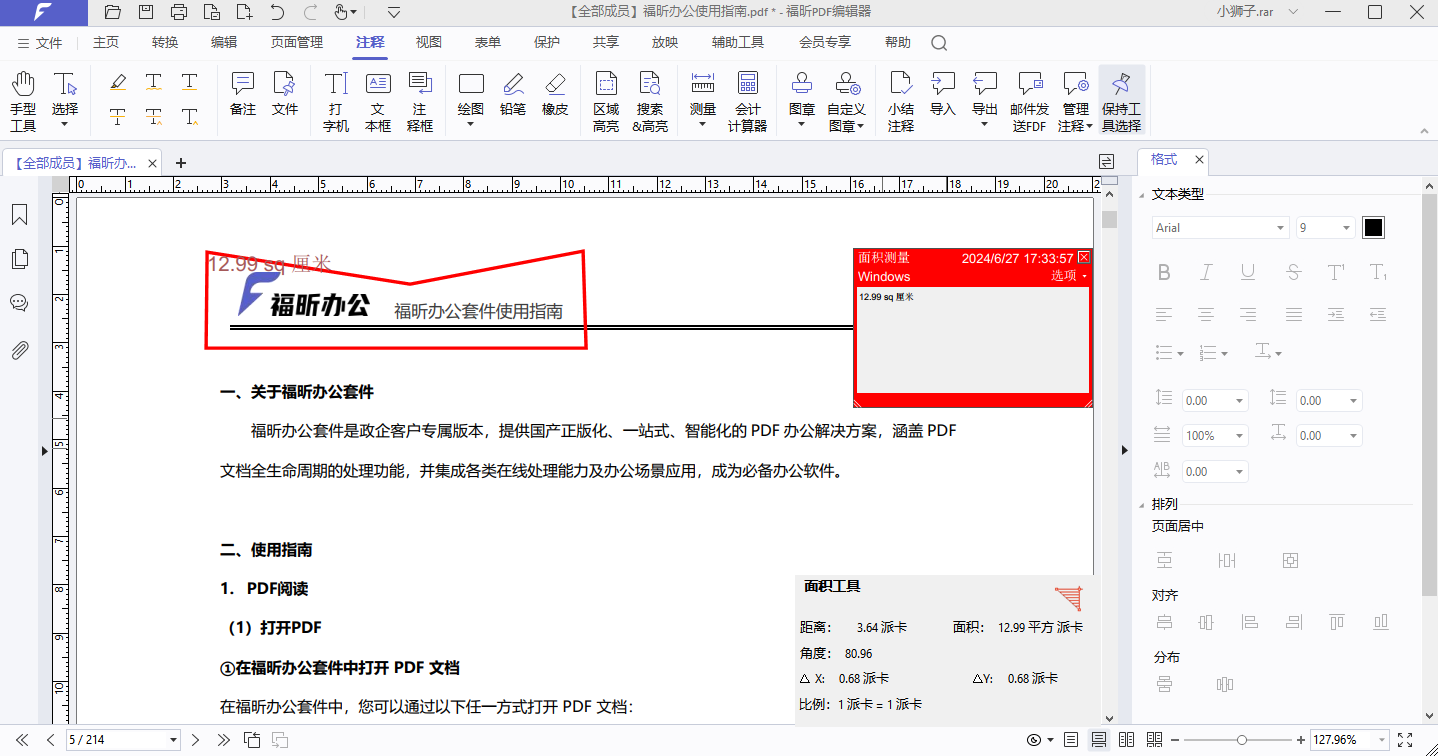
Task: Open the bookmarks panel in left sidebar
Action: coord(19,215)
